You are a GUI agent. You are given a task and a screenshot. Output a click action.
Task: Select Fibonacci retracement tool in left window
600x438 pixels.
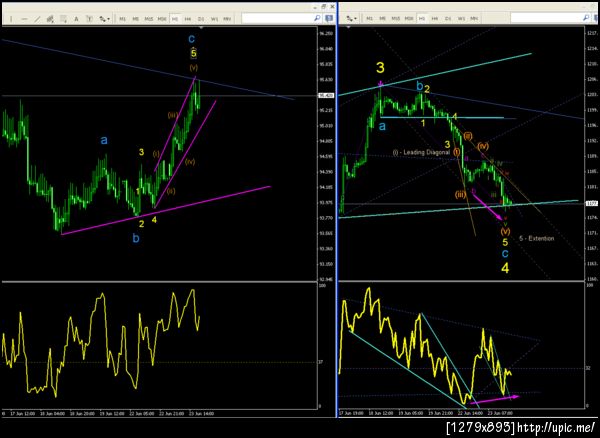63,18
